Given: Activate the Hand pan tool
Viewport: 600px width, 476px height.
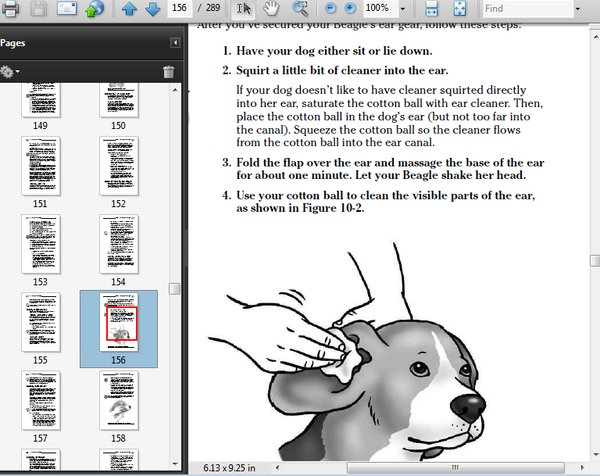Looking at the screenshot, I should (271, 9).
